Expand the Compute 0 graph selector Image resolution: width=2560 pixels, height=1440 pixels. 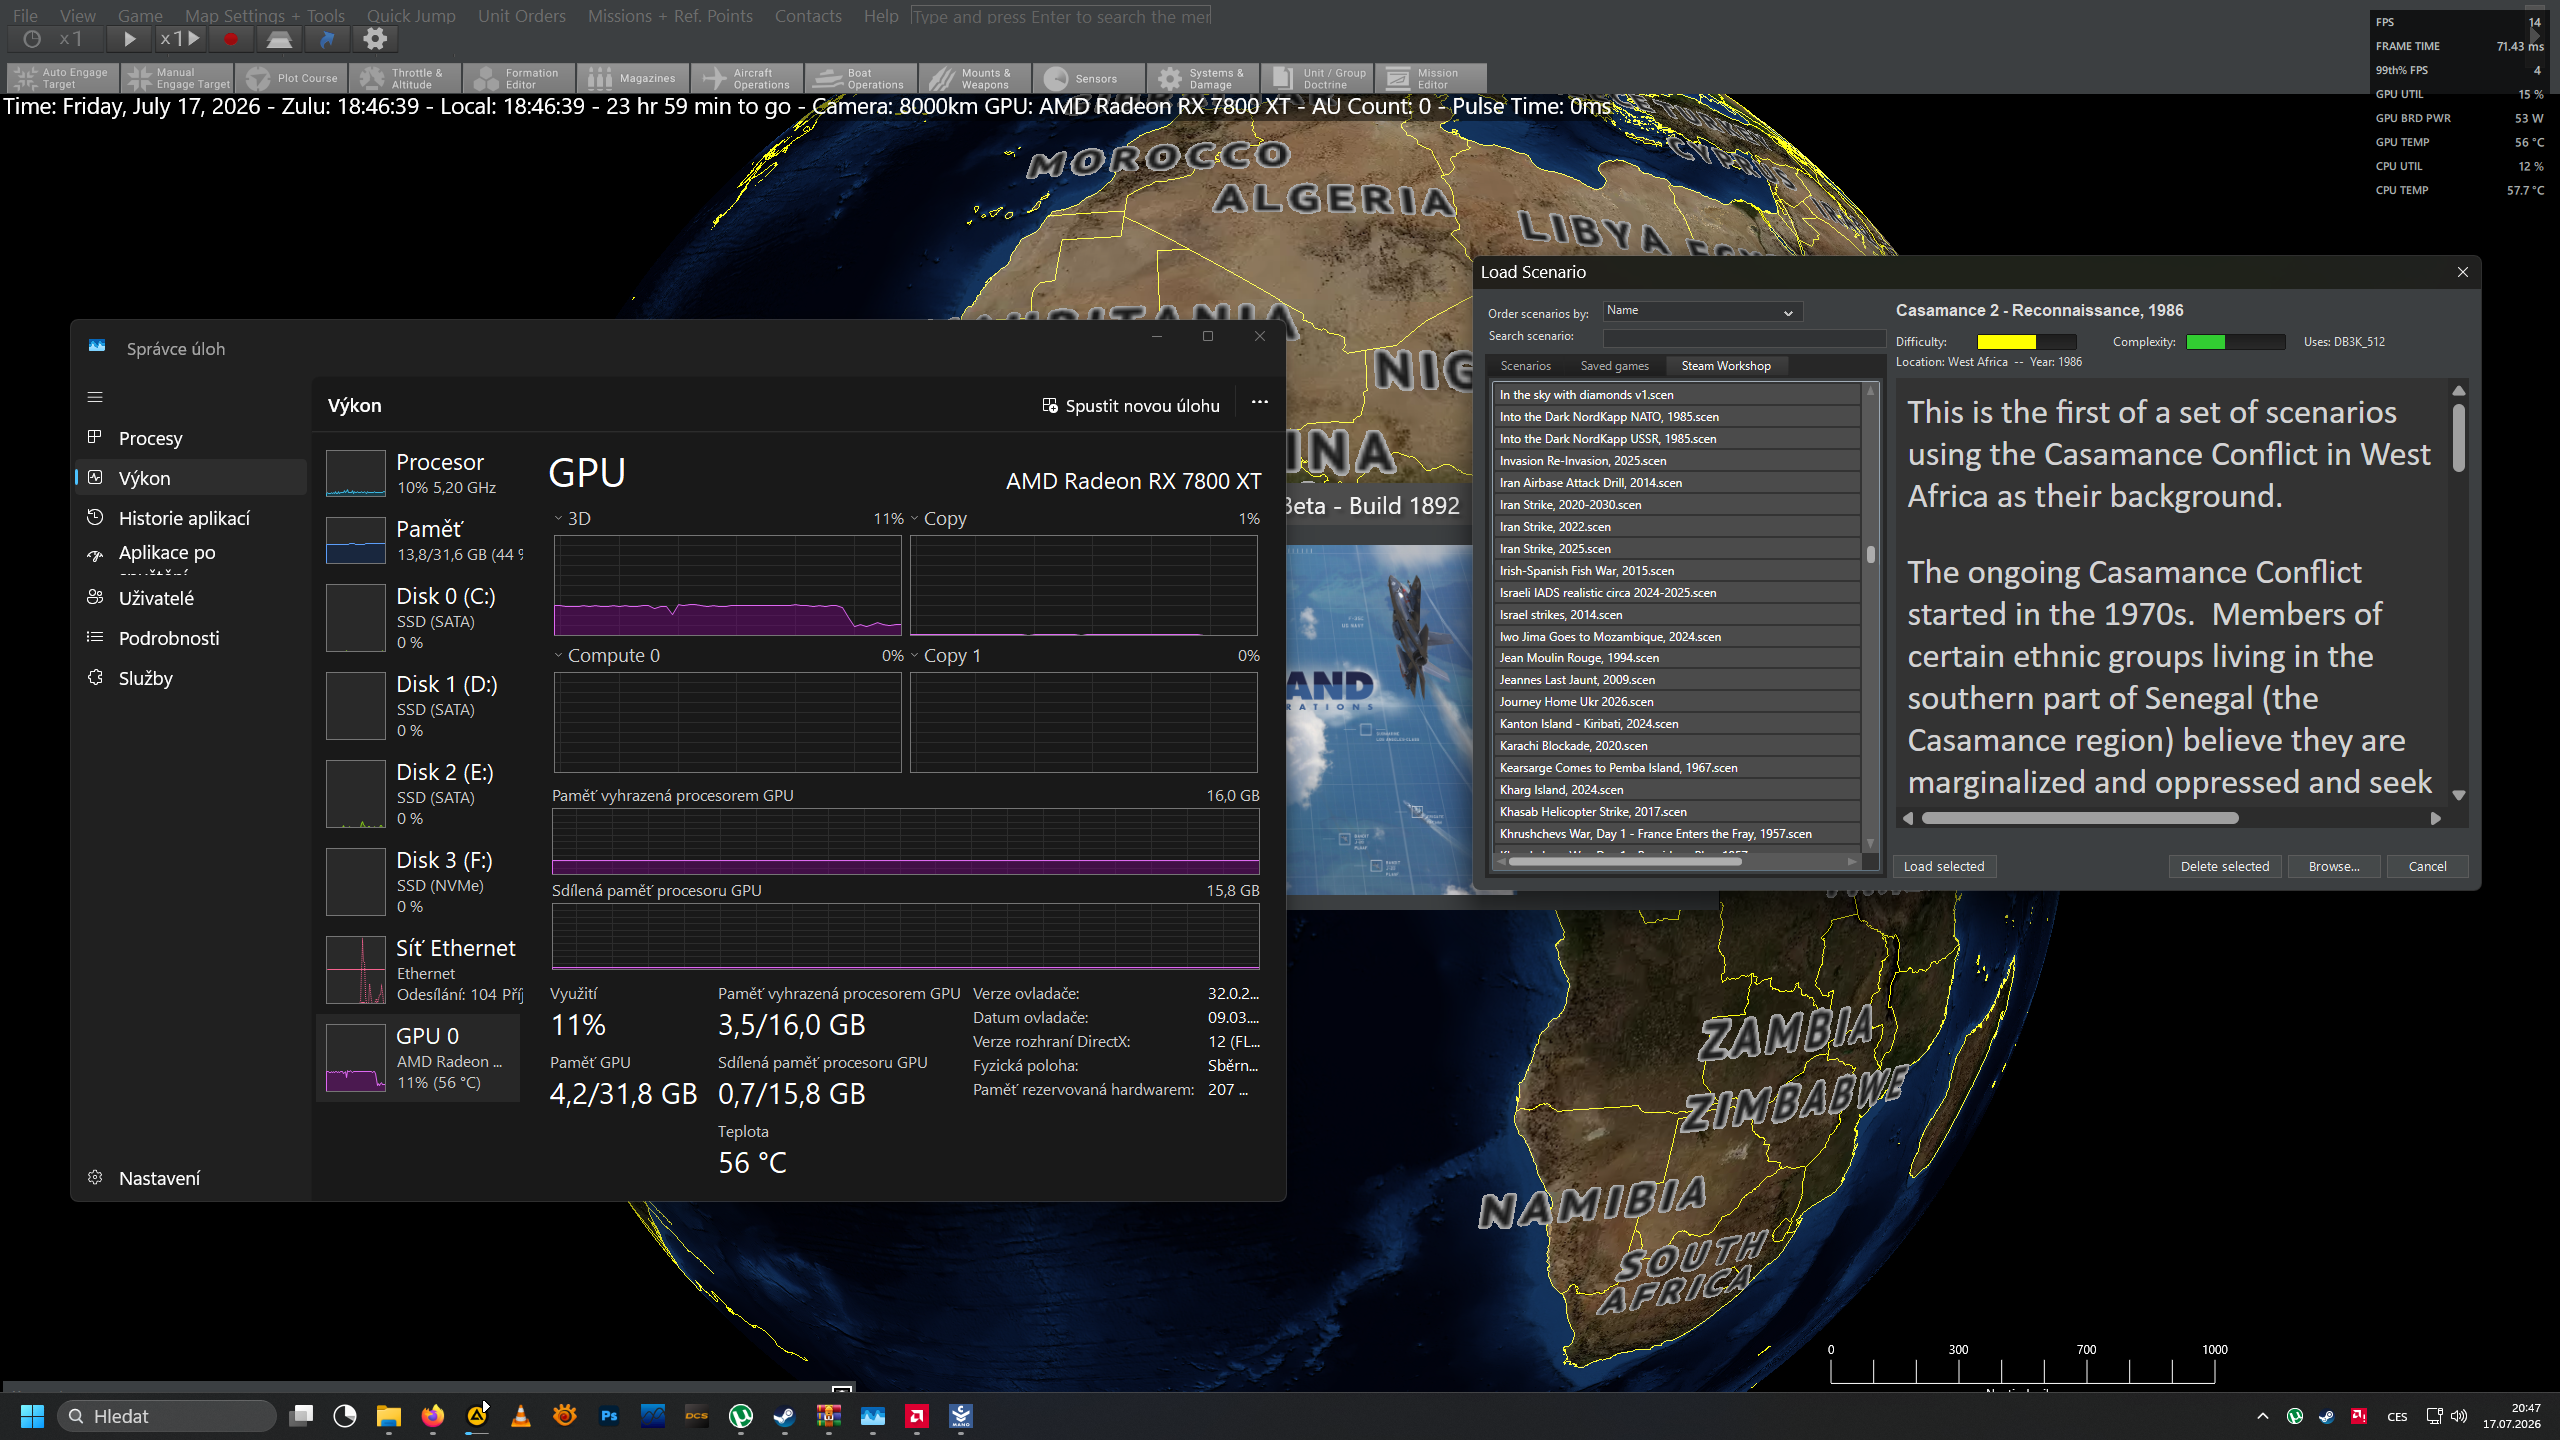607,655
